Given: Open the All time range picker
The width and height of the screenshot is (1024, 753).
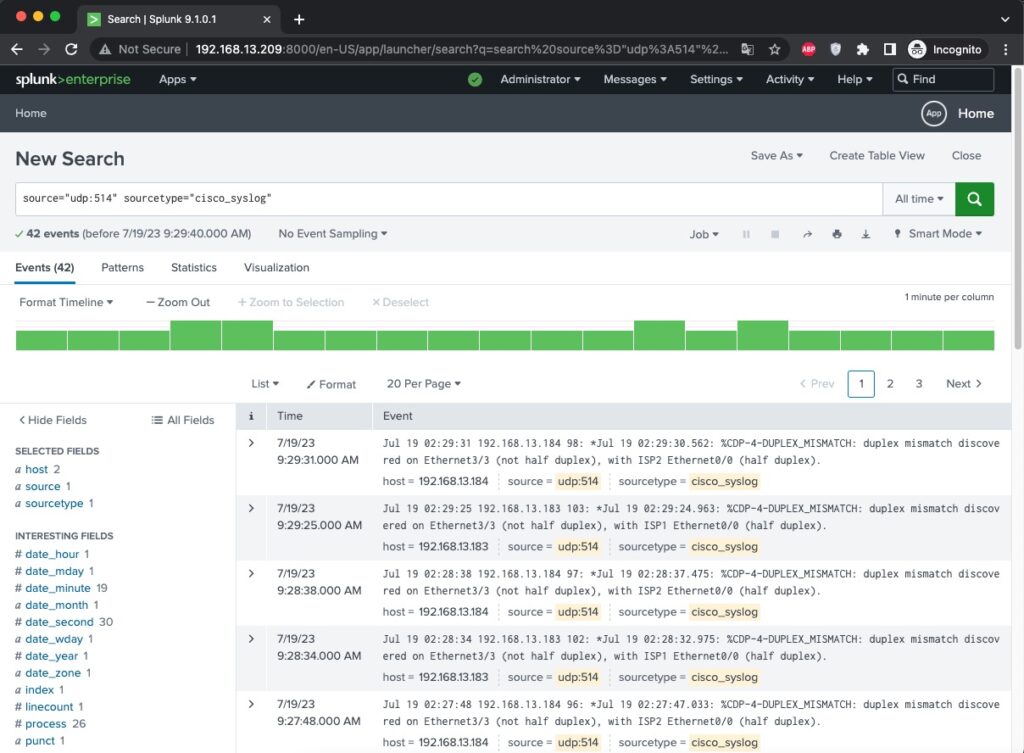Looking at the screenshot, I should (919, 199).
